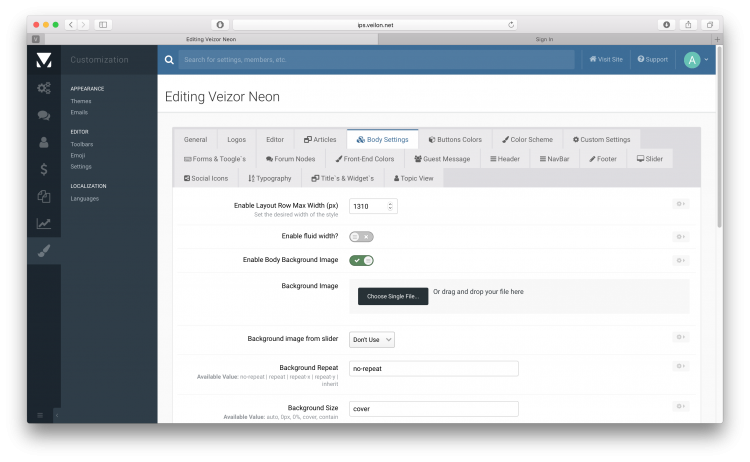
Task: Open a new Safari tab with plus
Action: point(717,39)
